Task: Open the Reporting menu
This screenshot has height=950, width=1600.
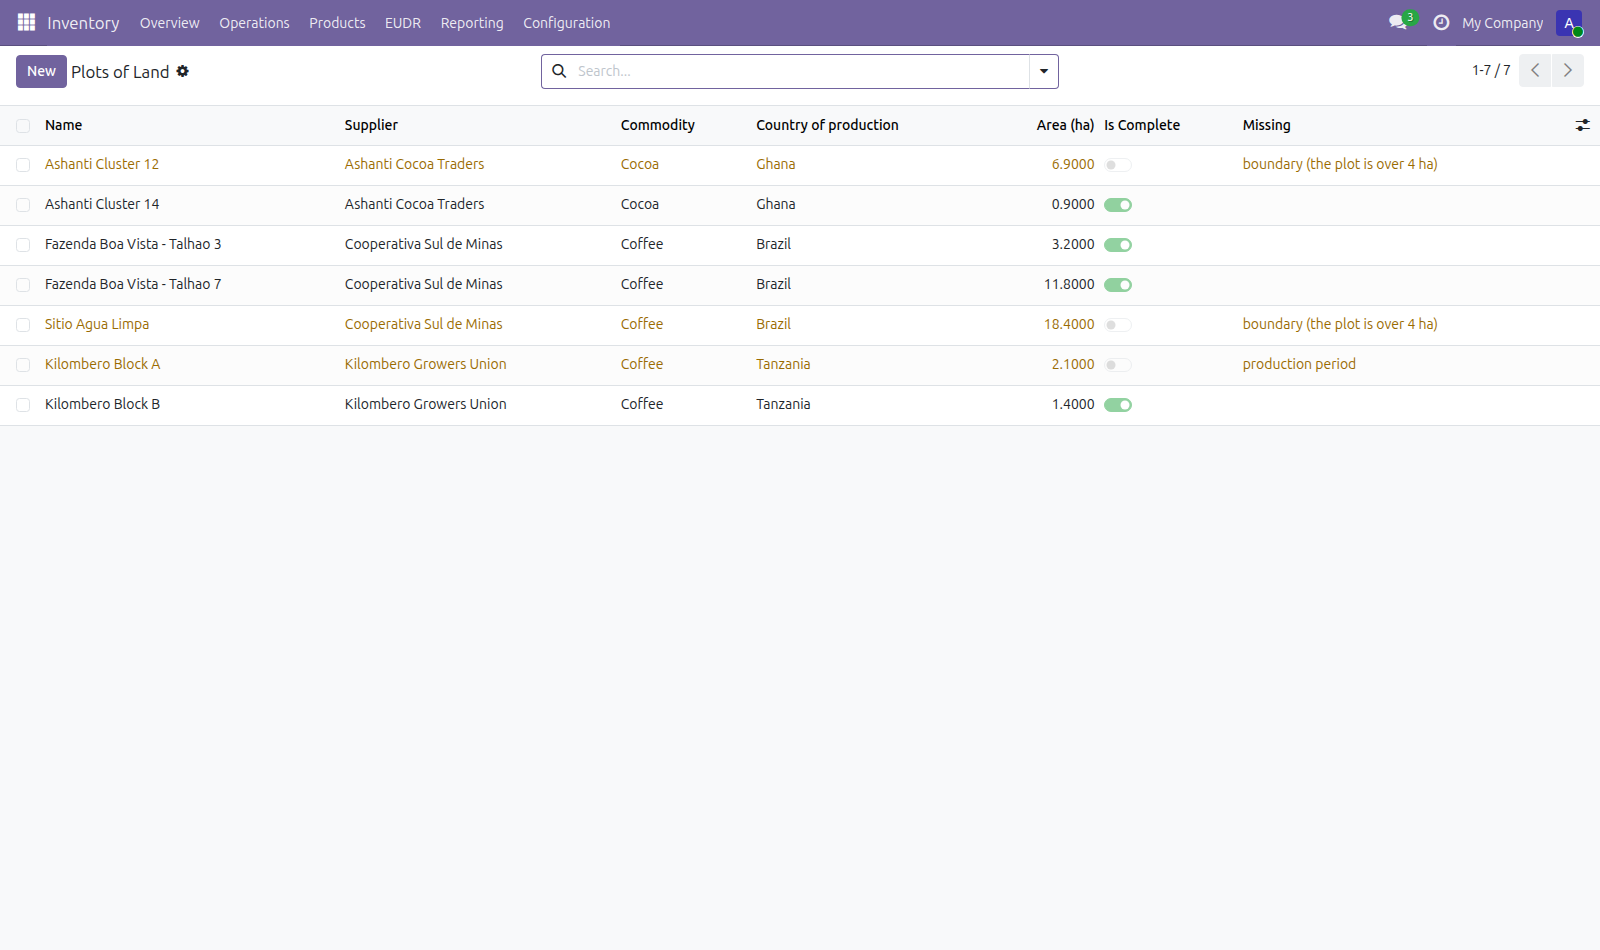Action: pyautogui.click(x=472, y=23)
